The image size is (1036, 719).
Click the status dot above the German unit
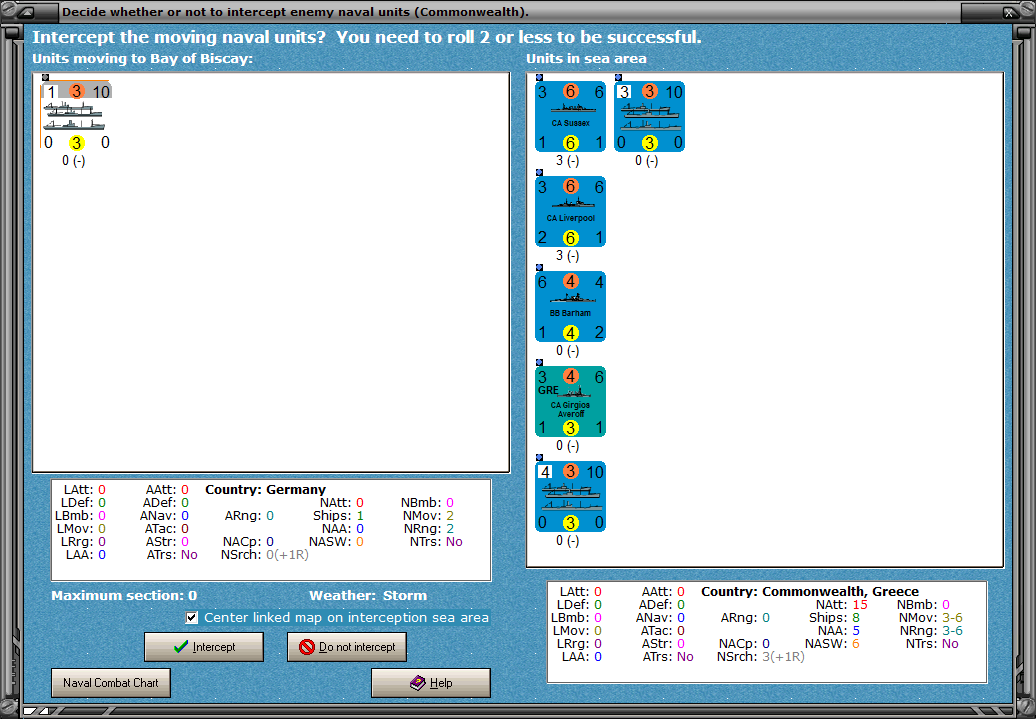click(45, 77)
